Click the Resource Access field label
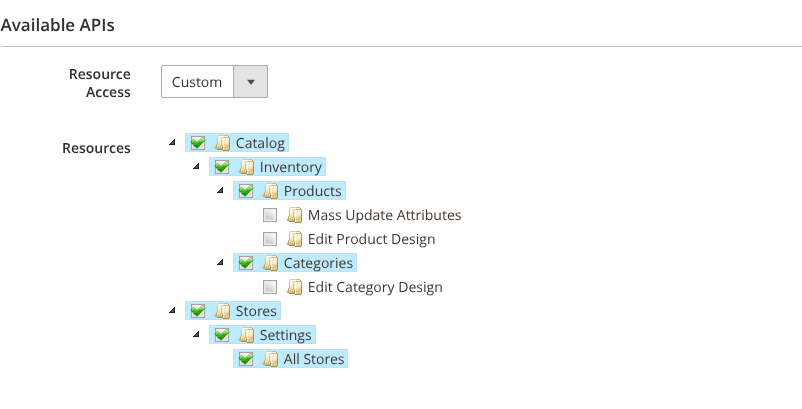802x409 pixels. coord(100,83)
